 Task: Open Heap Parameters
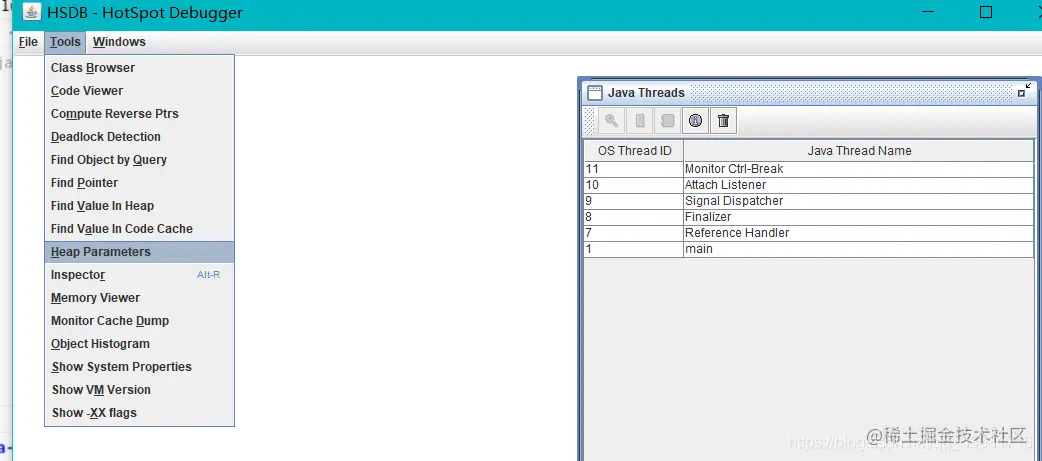click(140, 252)
